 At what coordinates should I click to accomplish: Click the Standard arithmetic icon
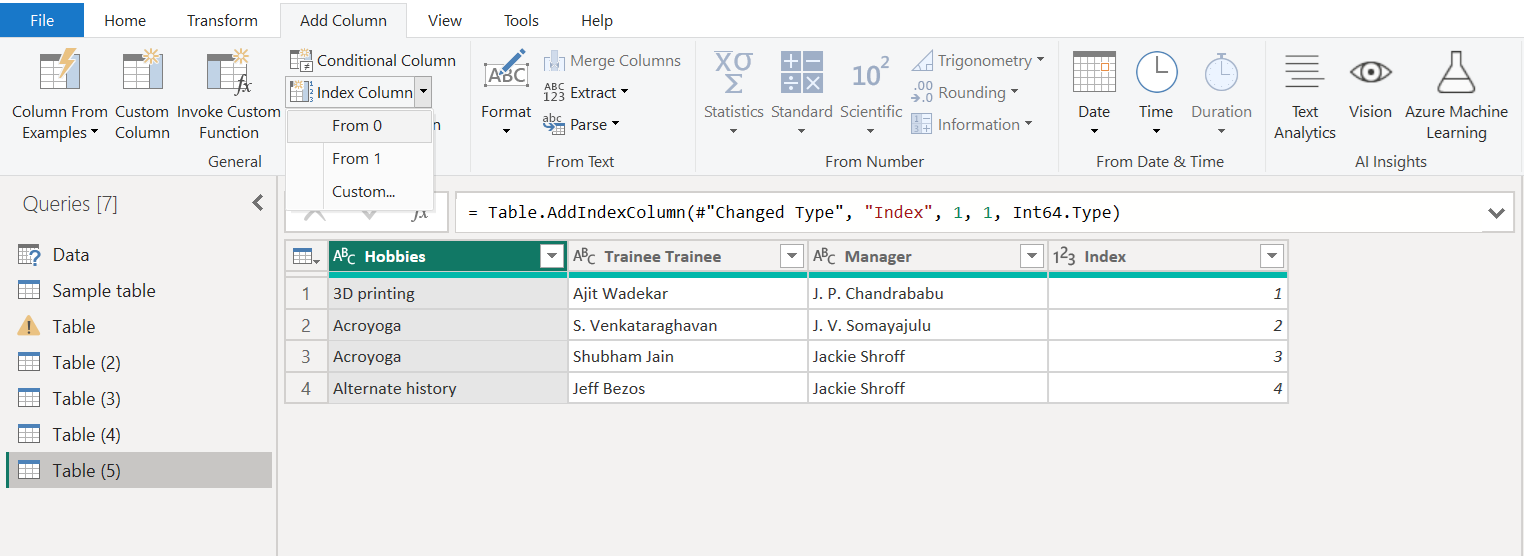tap(801, 72)
